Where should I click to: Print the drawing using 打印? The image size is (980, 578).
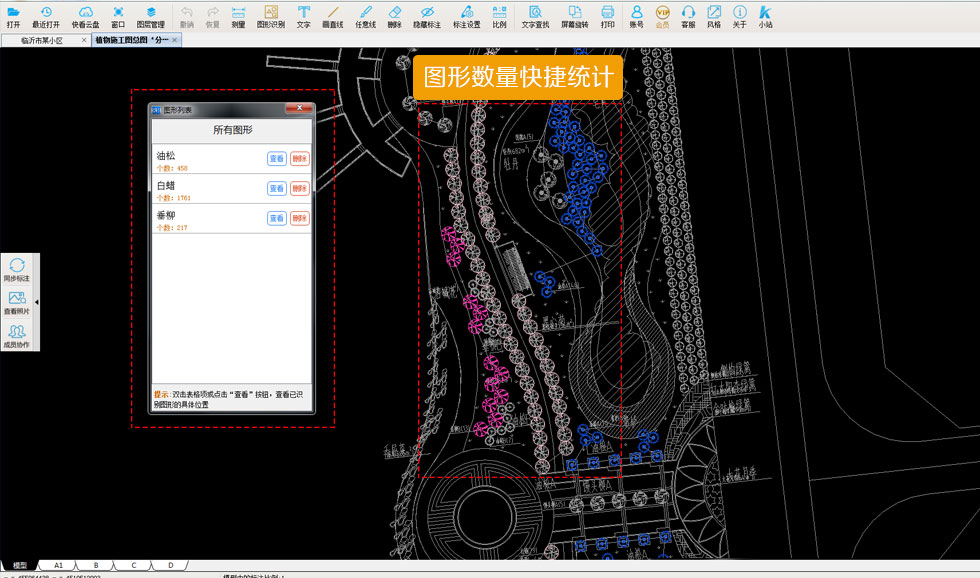608,15
